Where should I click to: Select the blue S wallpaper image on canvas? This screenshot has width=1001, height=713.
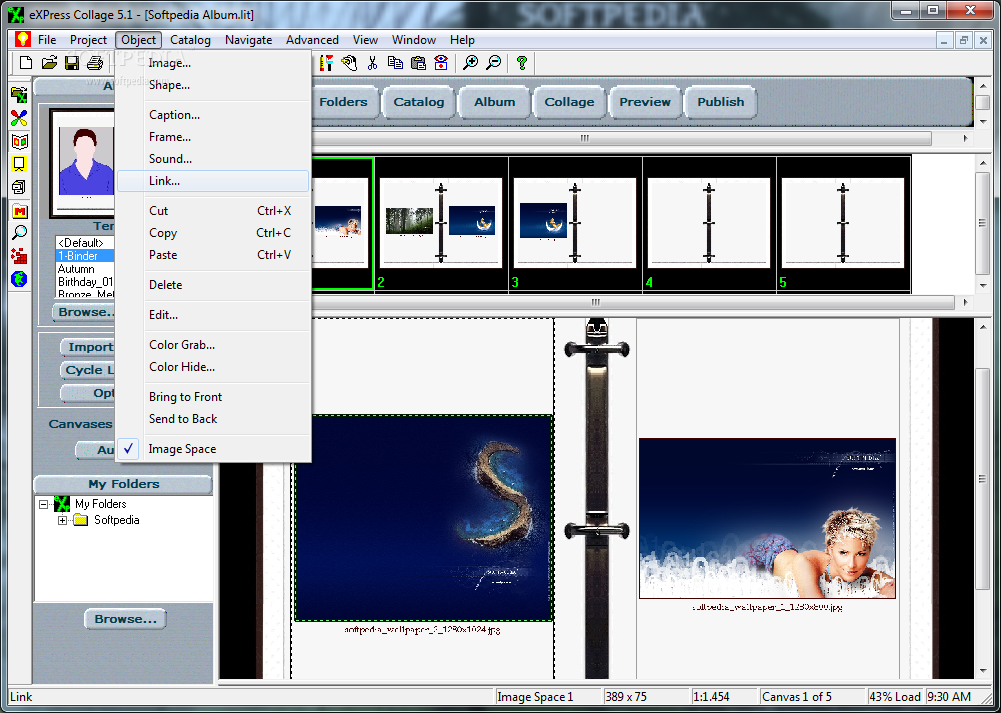pyautogui.click(x=424, y=518)
